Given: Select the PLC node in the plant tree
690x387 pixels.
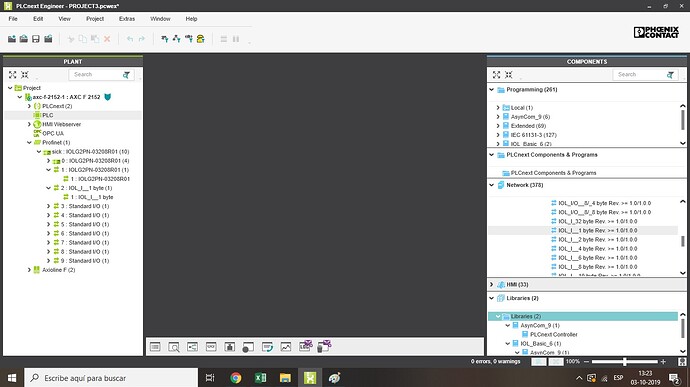Looking at the screenshot, I should pos(48,115).
